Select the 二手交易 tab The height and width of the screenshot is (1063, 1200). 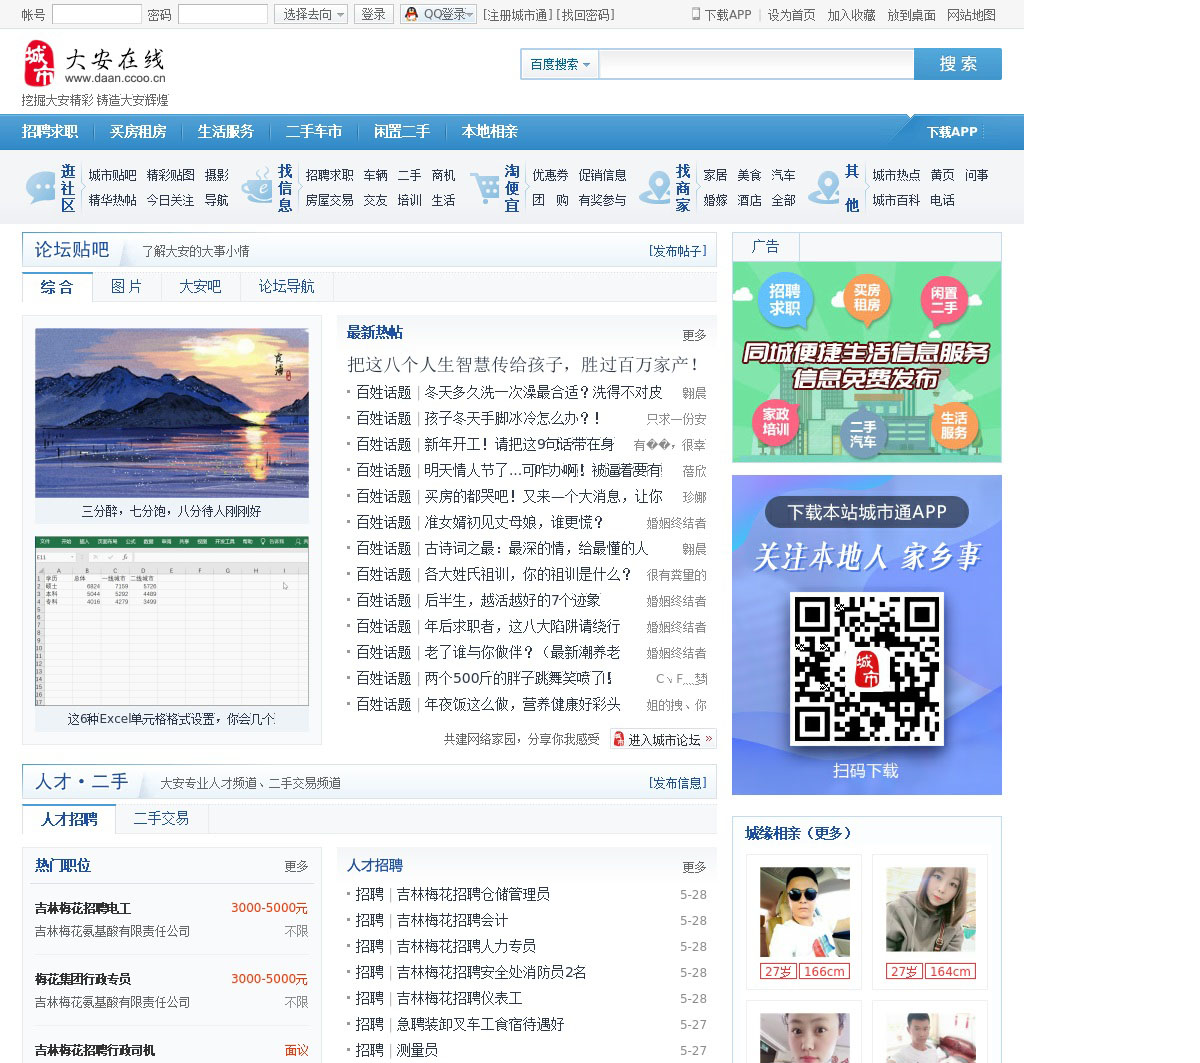[x=161, y=818]
